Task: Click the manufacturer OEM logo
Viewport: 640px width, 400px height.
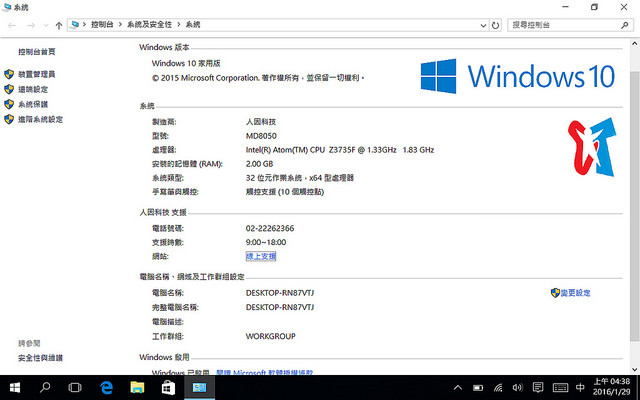Action: pos(592,147)
